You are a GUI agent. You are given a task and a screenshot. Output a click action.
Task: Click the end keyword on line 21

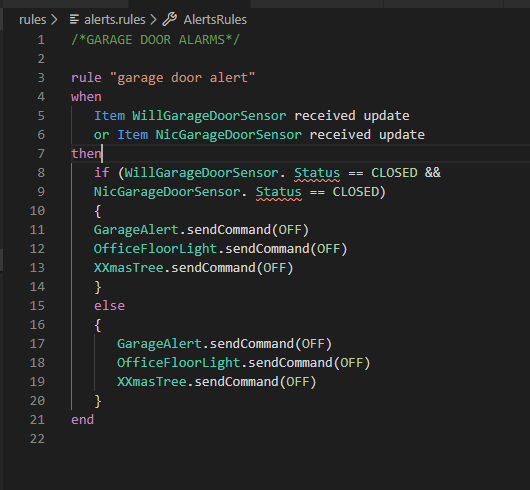tap(82, 420)
